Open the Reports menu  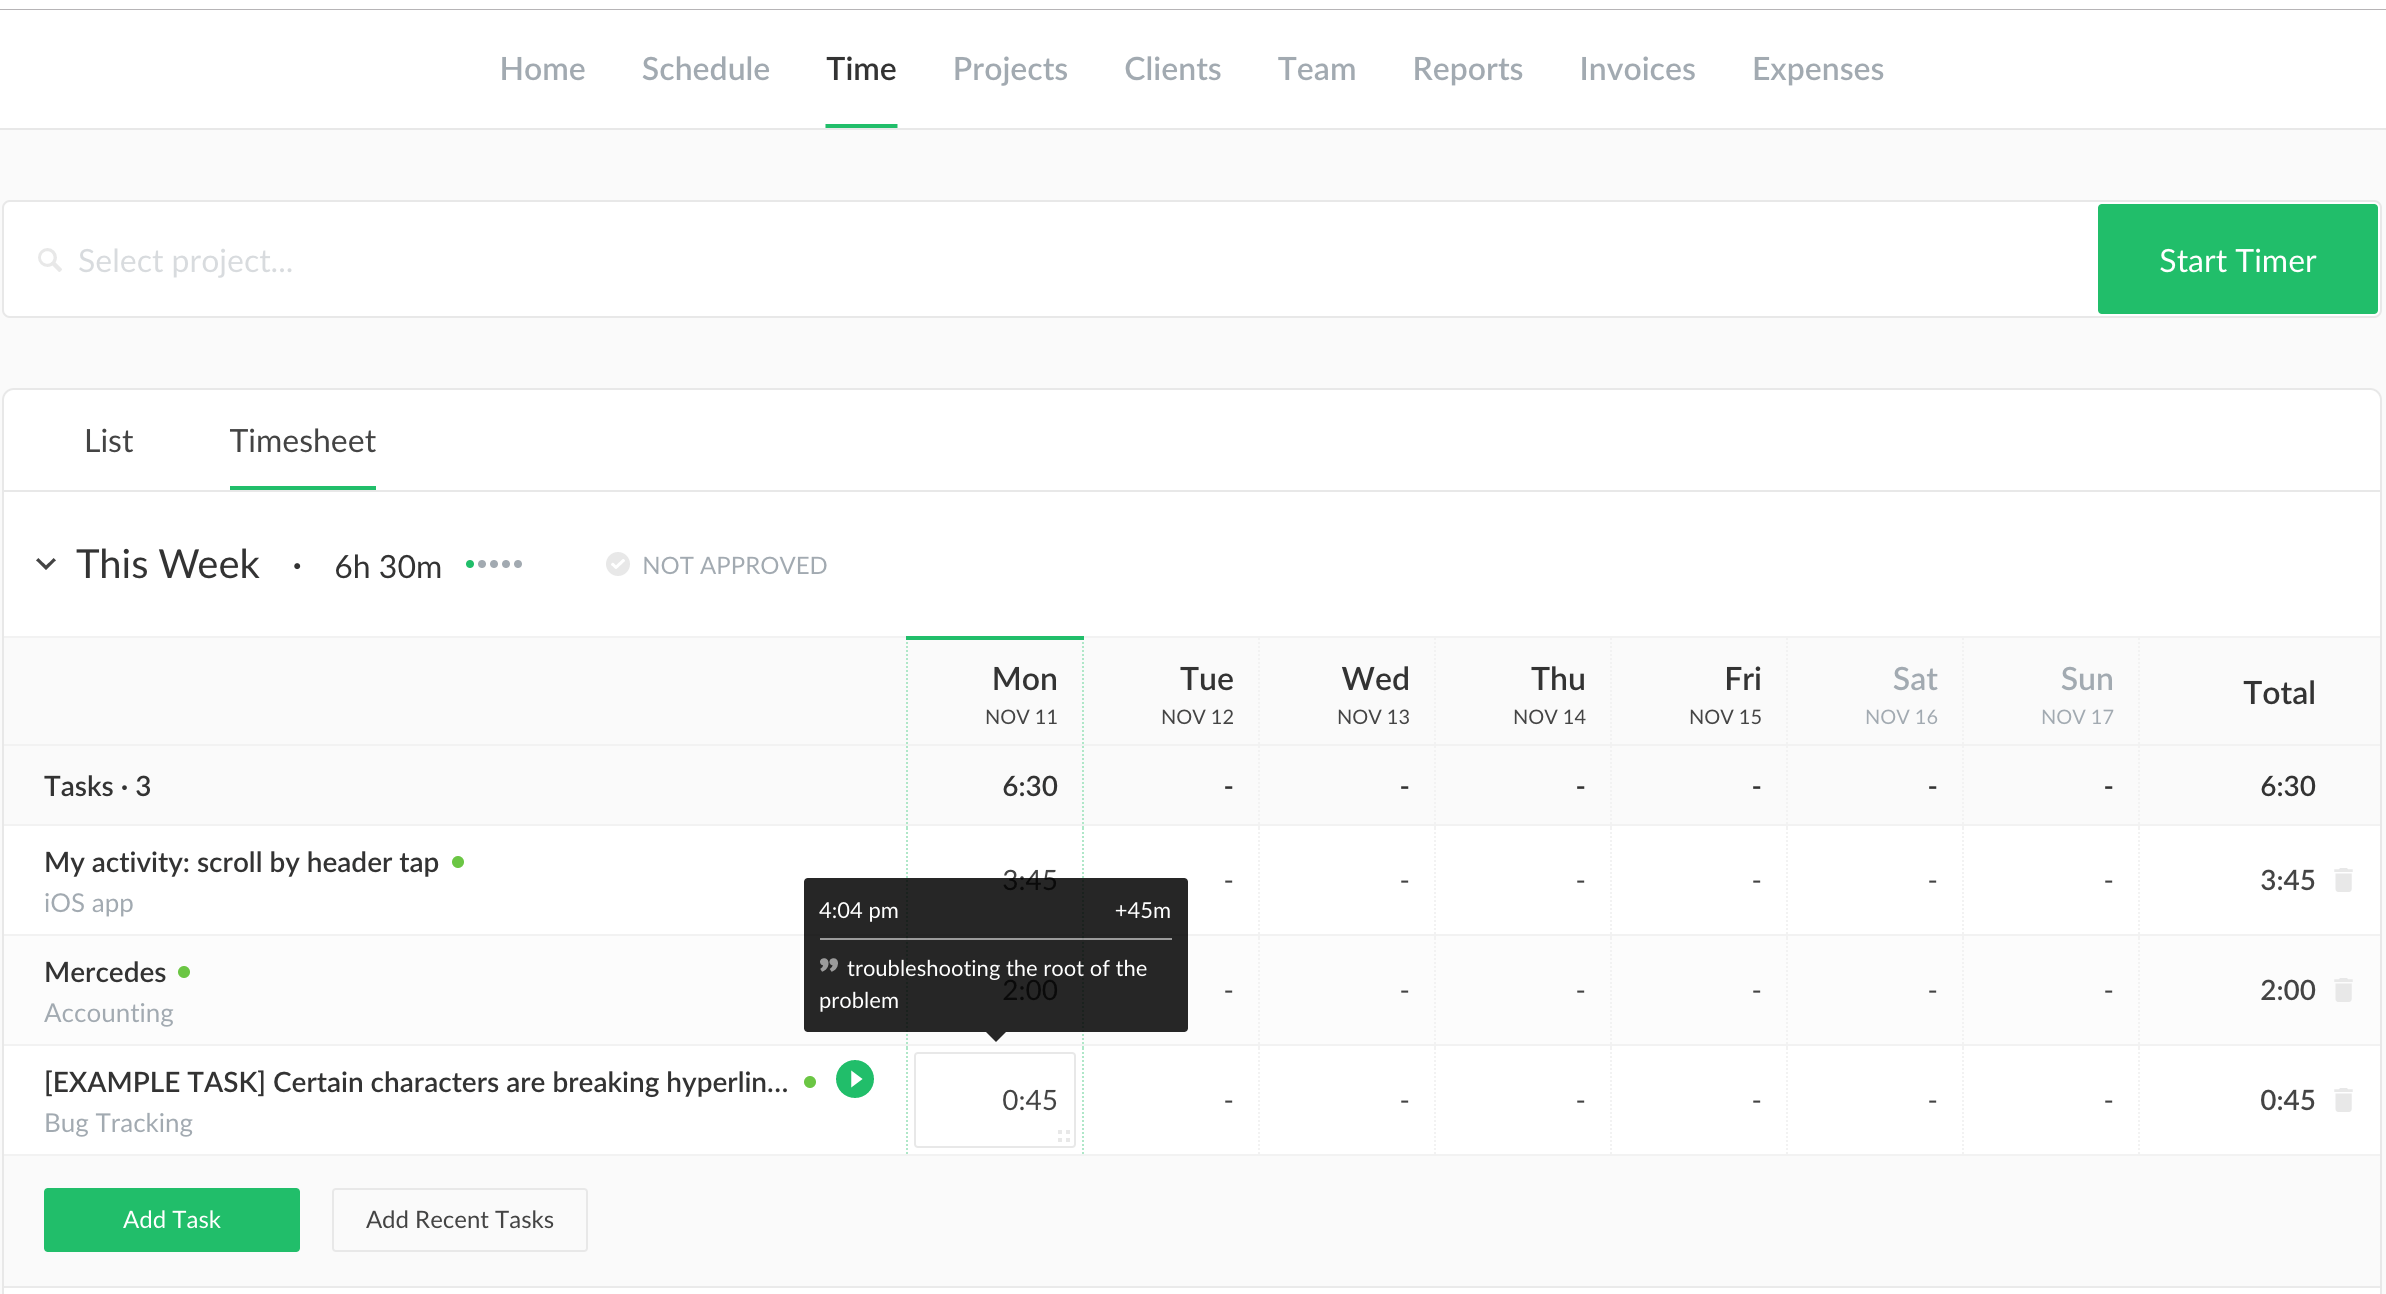point(1467,69)
